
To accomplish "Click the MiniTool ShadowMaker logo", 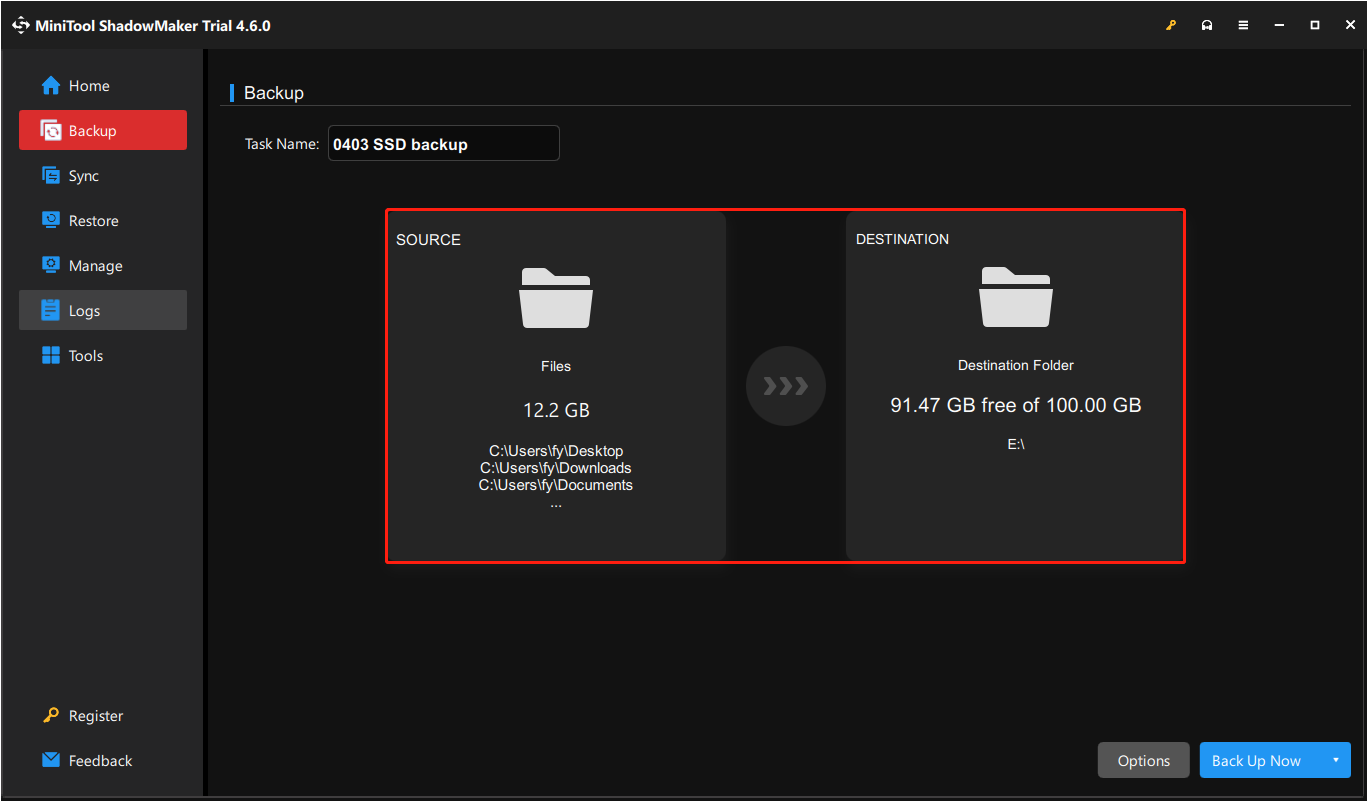I will [21, 25].
